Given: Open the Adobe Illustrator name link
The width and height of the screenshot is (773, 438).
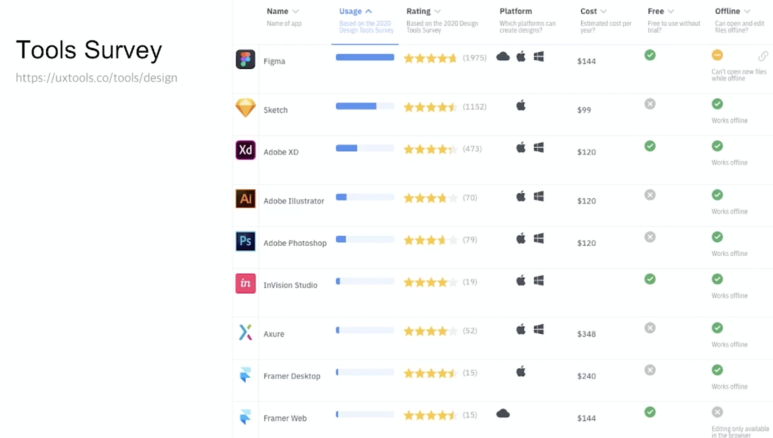Looking at the screenshot, I should (294, 201).
